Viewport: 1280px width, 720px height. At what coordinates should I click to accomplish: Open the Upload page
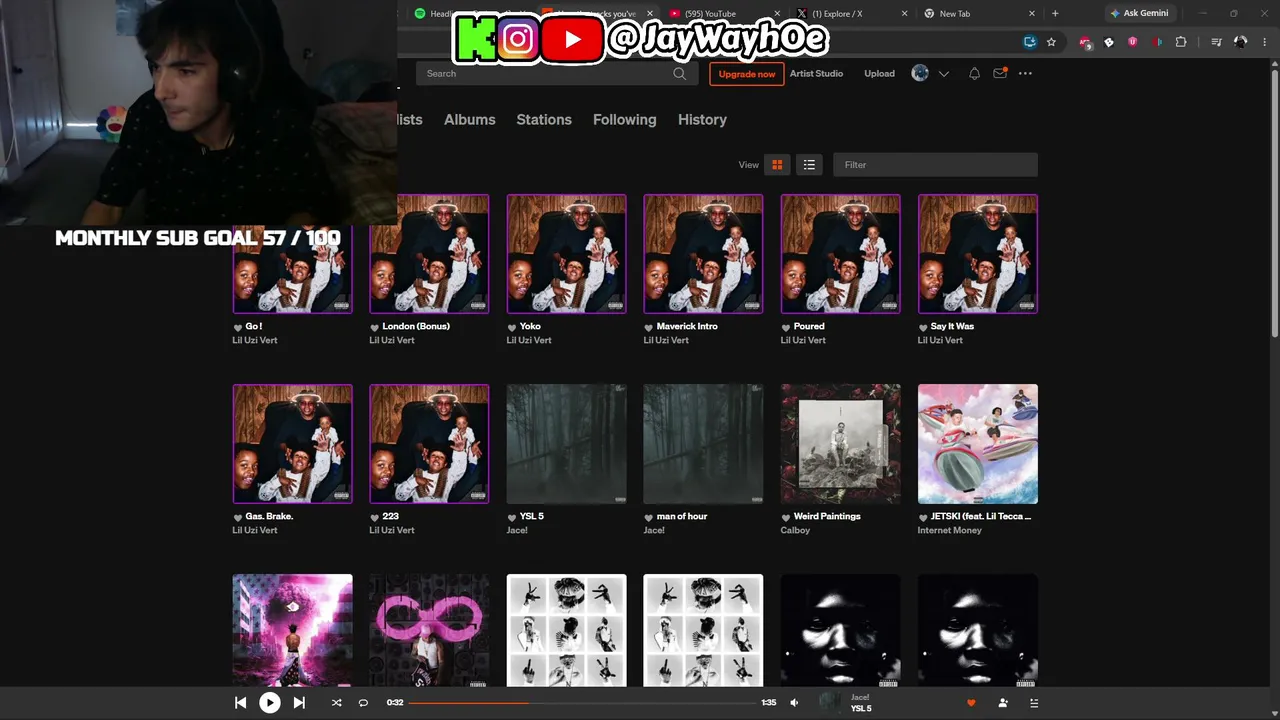[x=879, y=73]
